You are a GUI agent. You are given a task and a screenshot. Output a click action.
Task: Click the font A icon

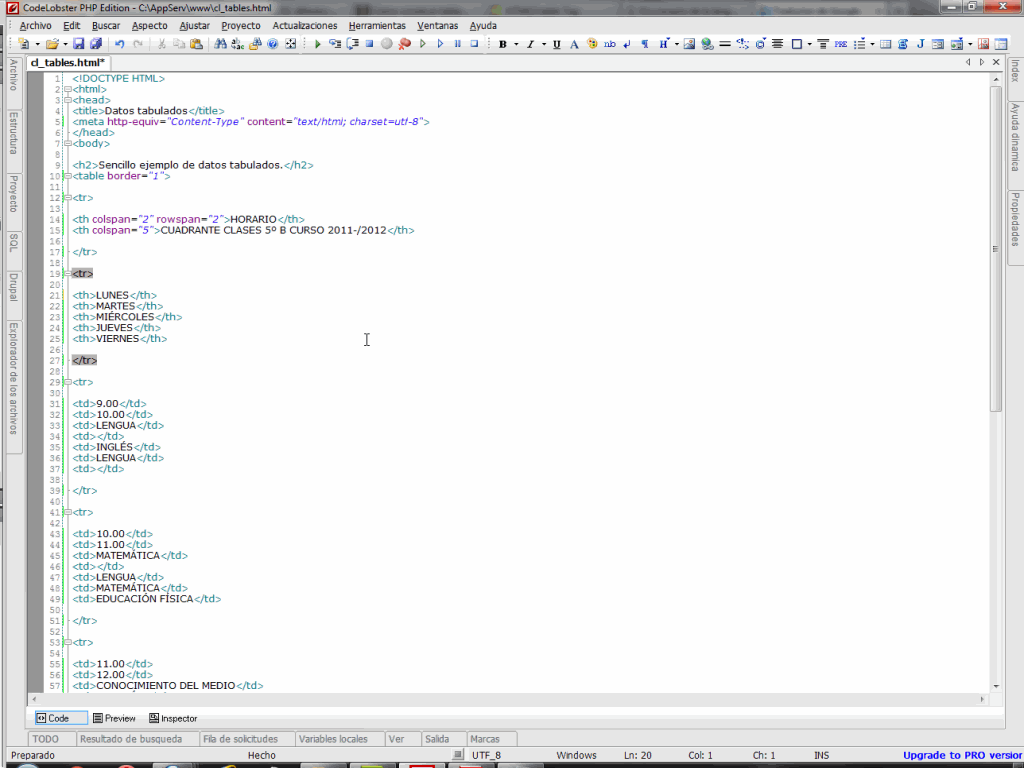[x=574, y=44]
